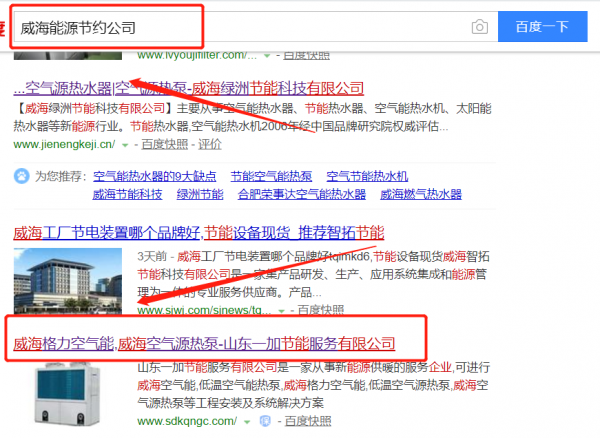This screenshot has height=438, width=600.
Task: Expand dropdown arrow beside www.jienengkeji.cn
Action: click(124, 144)
